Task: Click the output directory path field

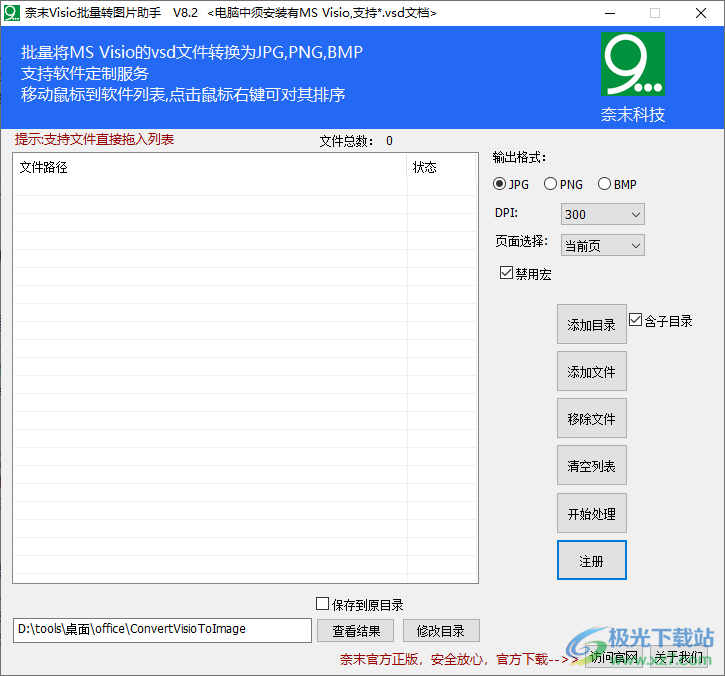Action: [162, 630]
